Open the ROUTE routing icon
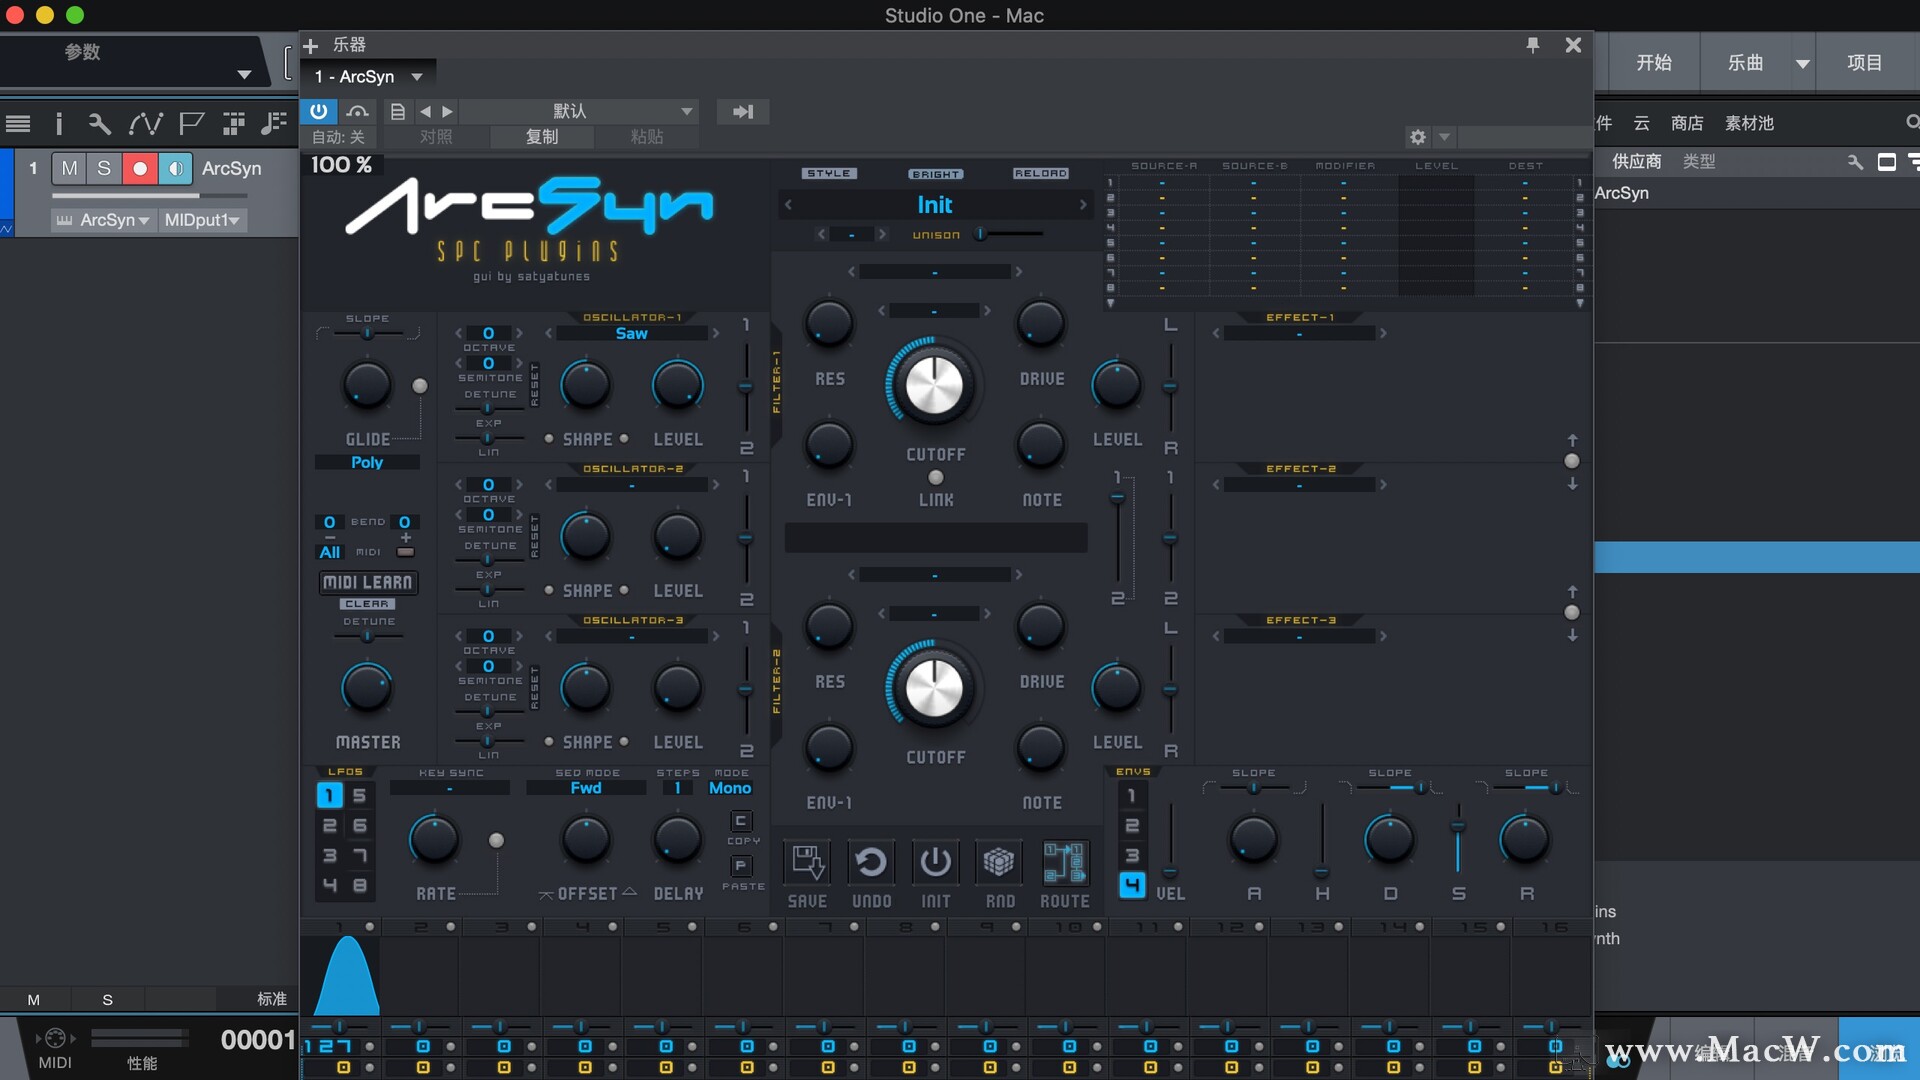 click(1064, 862)
